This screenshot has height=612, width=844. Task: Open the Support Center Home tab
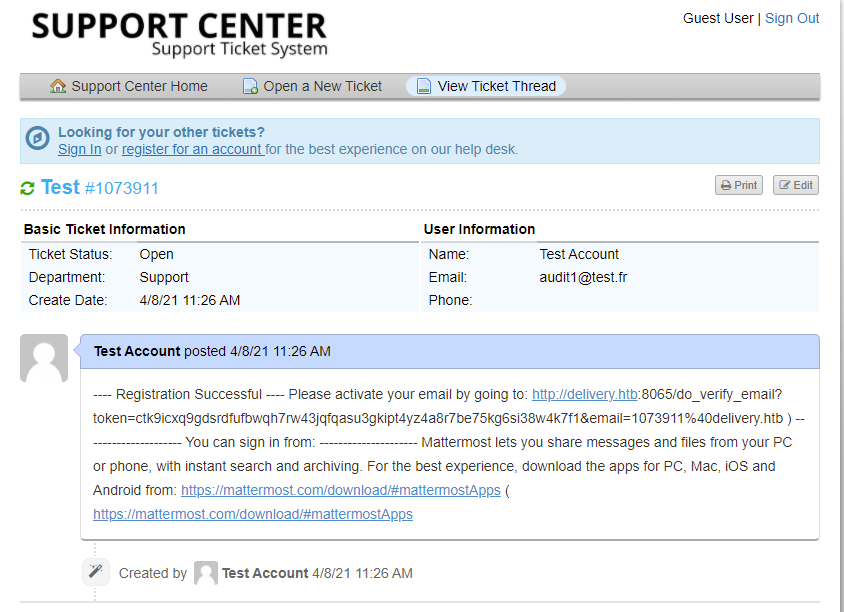139,86
